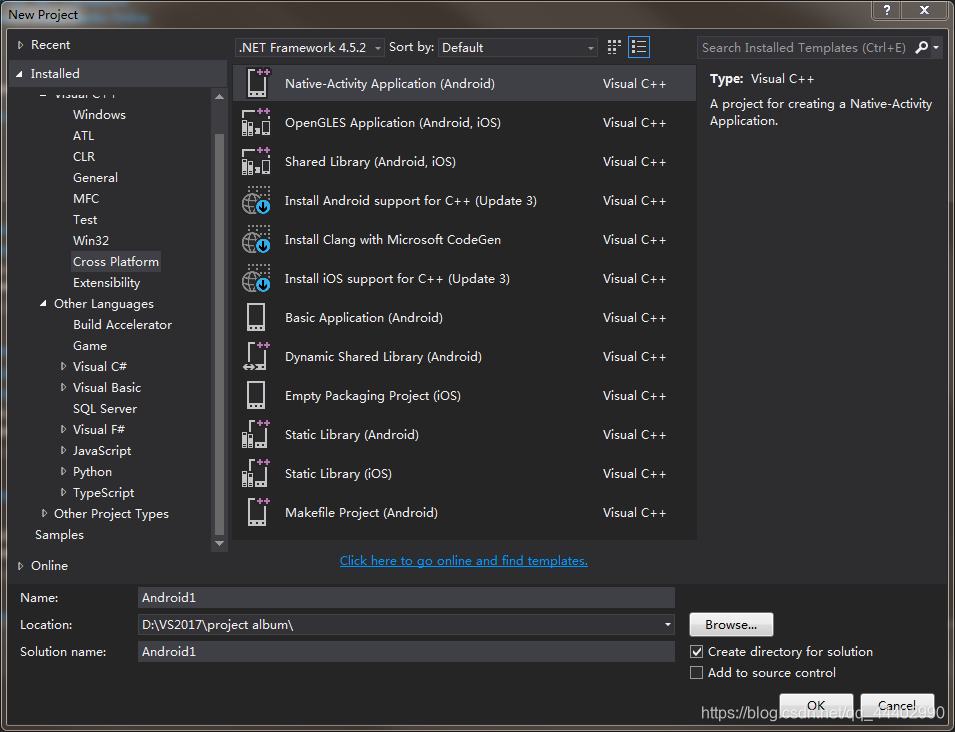Click the Basic Application (Android) icon
Screen dimensions: 955x732
coord(256,317)
